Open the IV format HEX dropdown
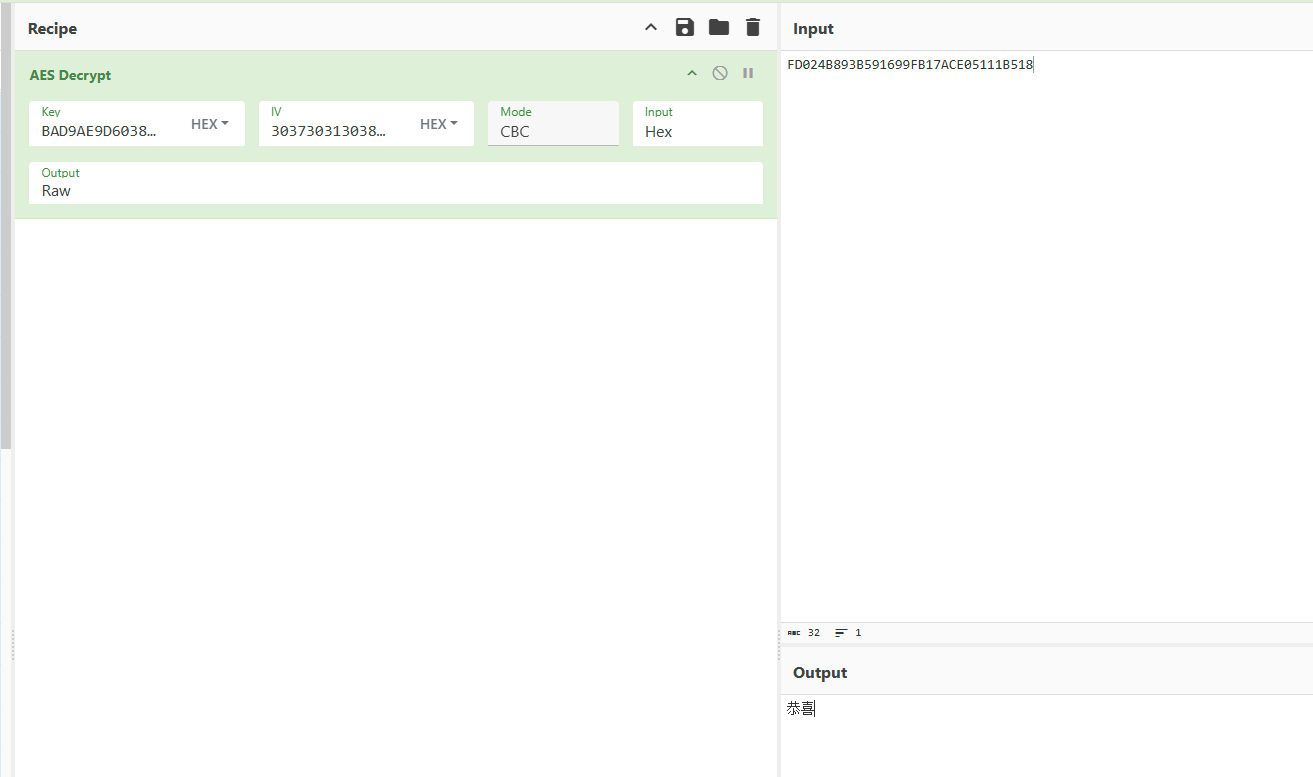 (439, 124)
